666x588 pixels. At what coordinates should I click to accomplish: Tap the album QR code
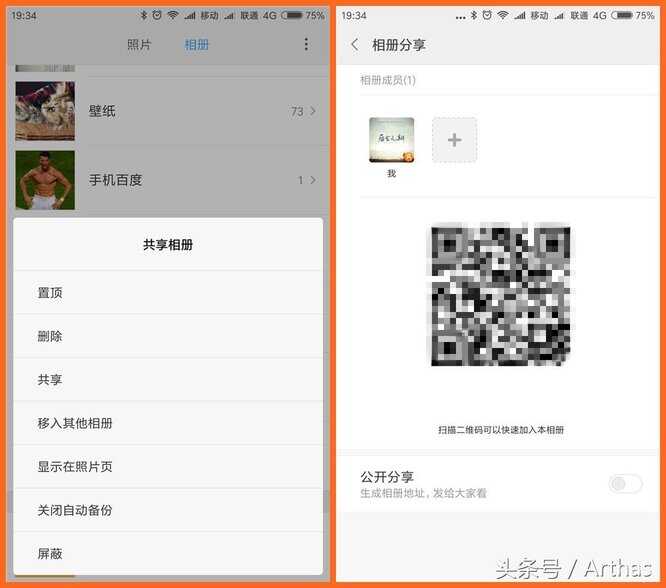(501, 296)
